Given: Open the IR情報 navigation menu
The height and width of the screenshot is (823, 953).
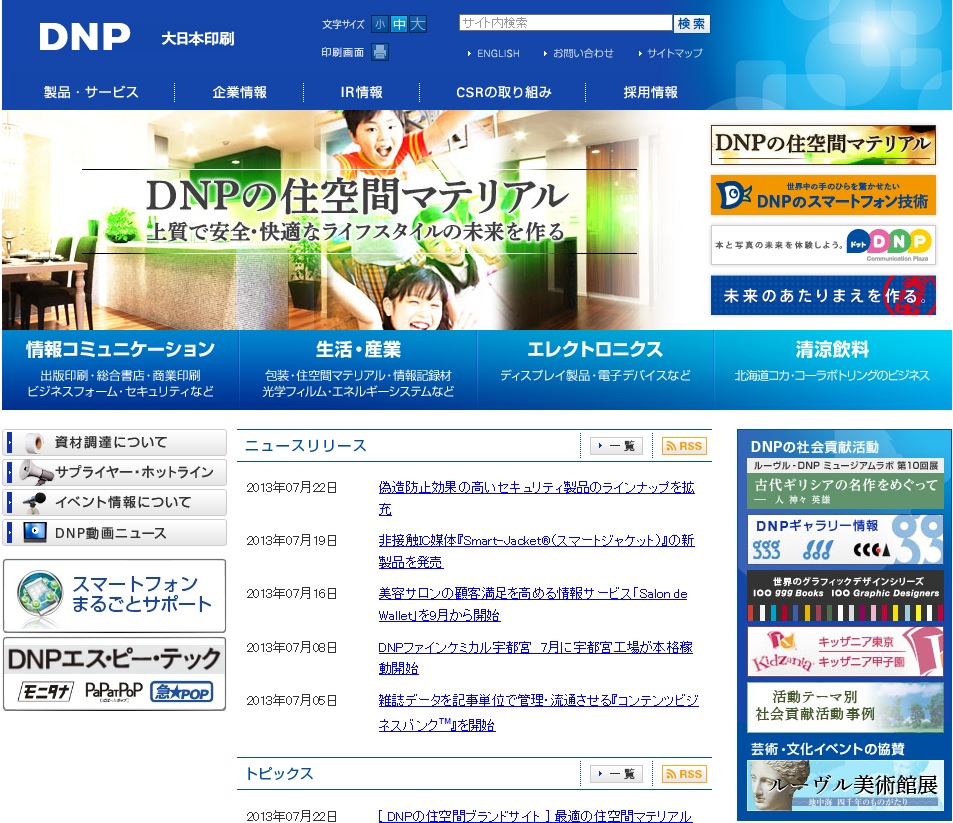Looking at the screenshot, I should tap(361, 92).
